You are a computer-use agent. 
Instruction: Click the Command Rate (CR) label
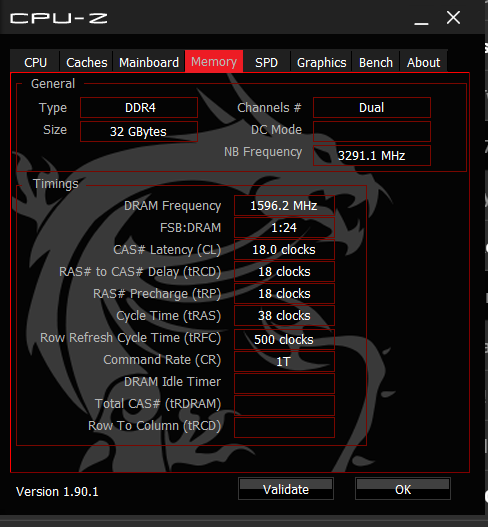[x=162, y=360]
